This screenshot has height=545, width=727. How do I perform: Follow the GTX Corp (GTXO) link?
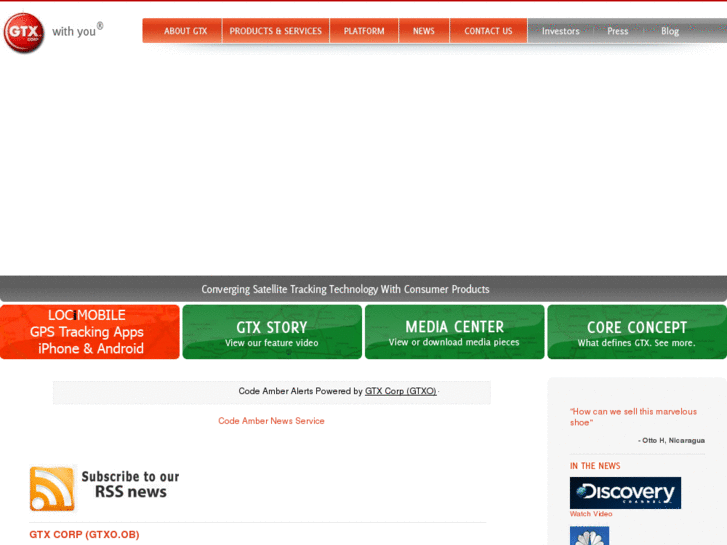401,391
